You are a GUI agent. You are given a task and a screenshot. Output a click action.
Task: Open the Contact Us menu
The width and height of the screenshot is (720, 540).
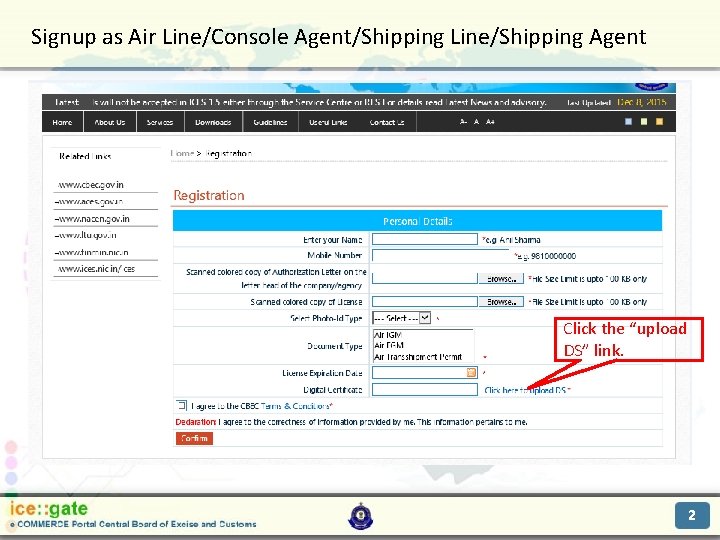[x=387, y=122]
